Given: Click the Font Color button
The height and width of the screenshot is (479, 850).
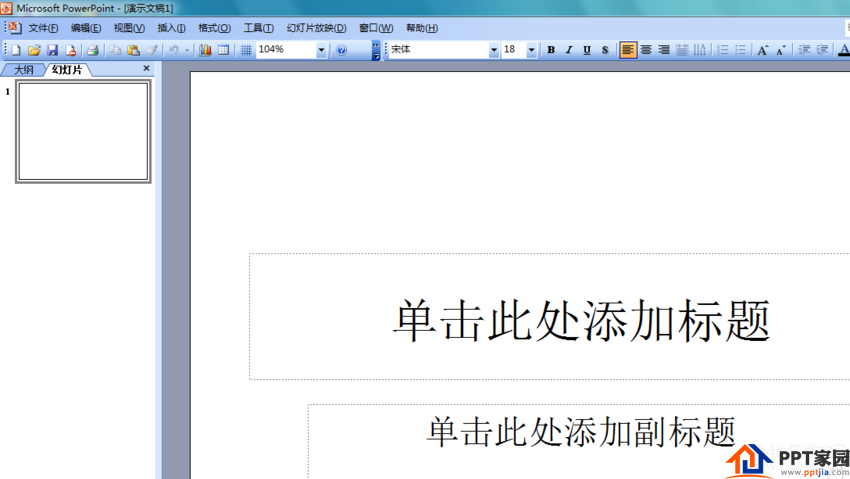Looking at the screenshot, I should pyautogui.click(x=843, y=50).
